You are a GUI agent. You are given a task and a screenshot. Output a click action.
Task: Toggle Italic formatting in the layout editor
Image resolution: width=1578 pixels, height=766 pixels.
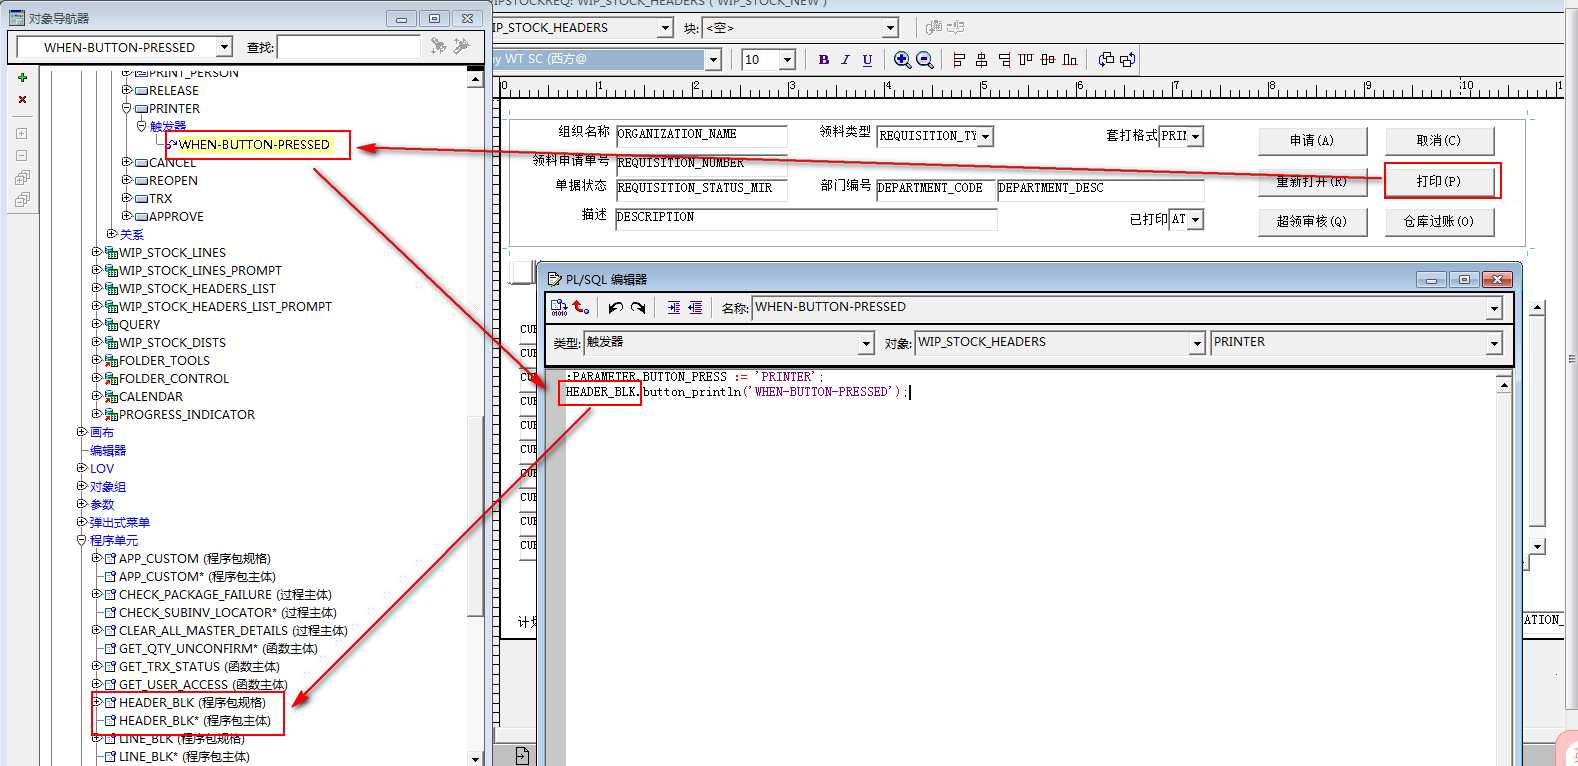click(845, 60)
